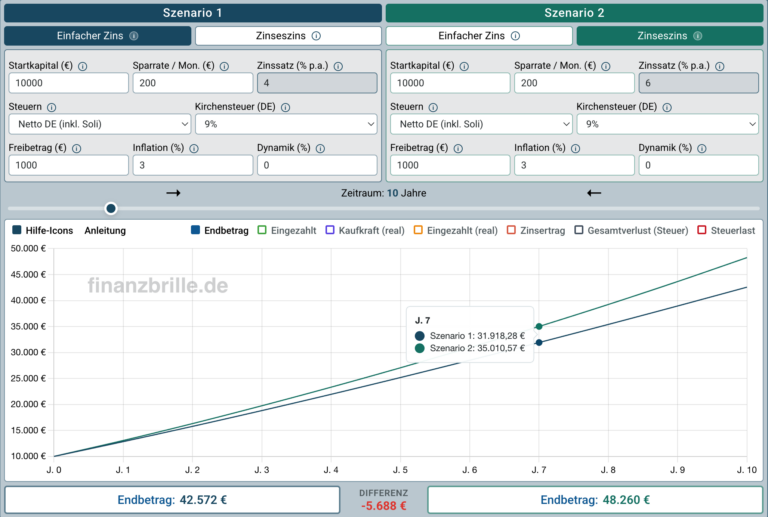Click info icon beside Scenario 2 Inflation
This screenshot has height=517, width=768.
coord(576,148)
